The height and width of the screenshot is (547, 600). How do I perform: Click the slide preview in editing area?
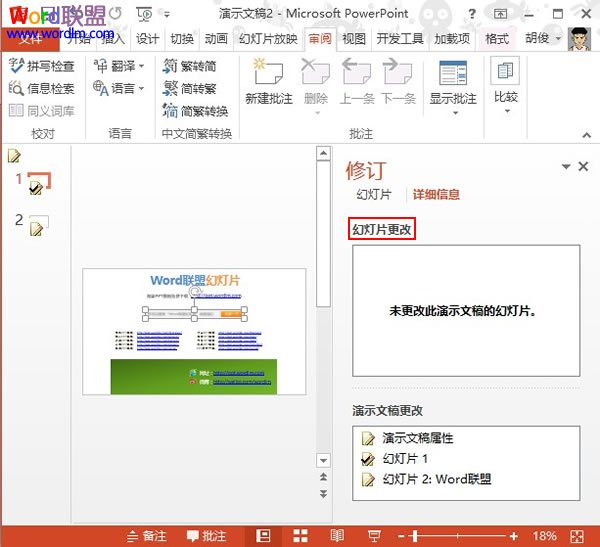click(194, 331)
